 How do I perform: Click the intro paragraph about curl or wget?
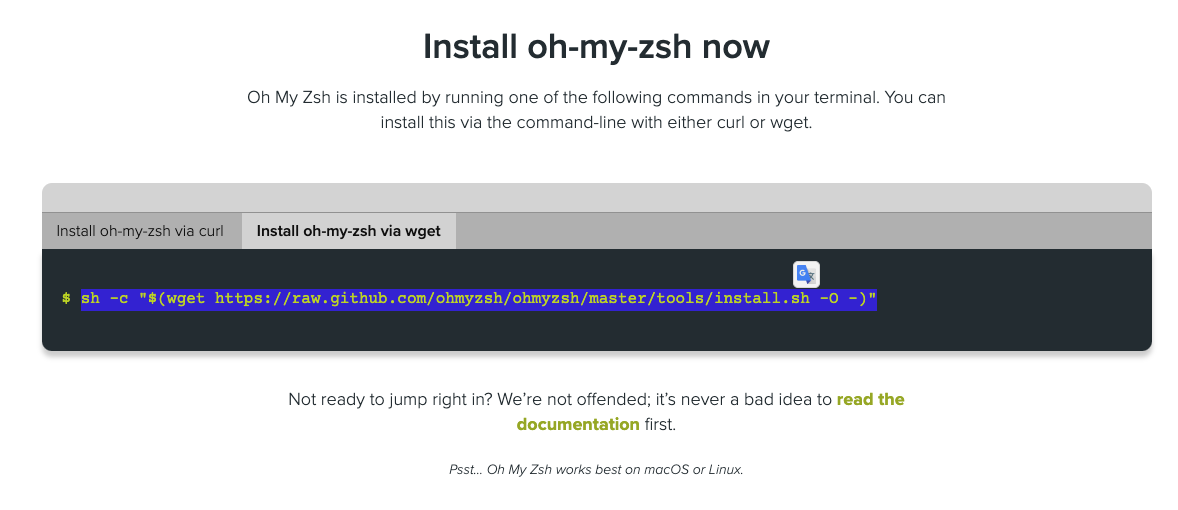pyautogui.click(x=596, y=111)
